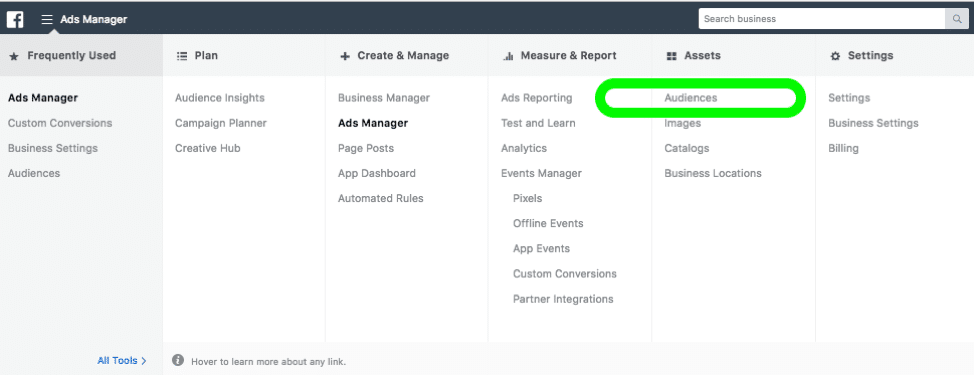Click the Frequently Used heading

pyautogui.click(x=72, y=55)
